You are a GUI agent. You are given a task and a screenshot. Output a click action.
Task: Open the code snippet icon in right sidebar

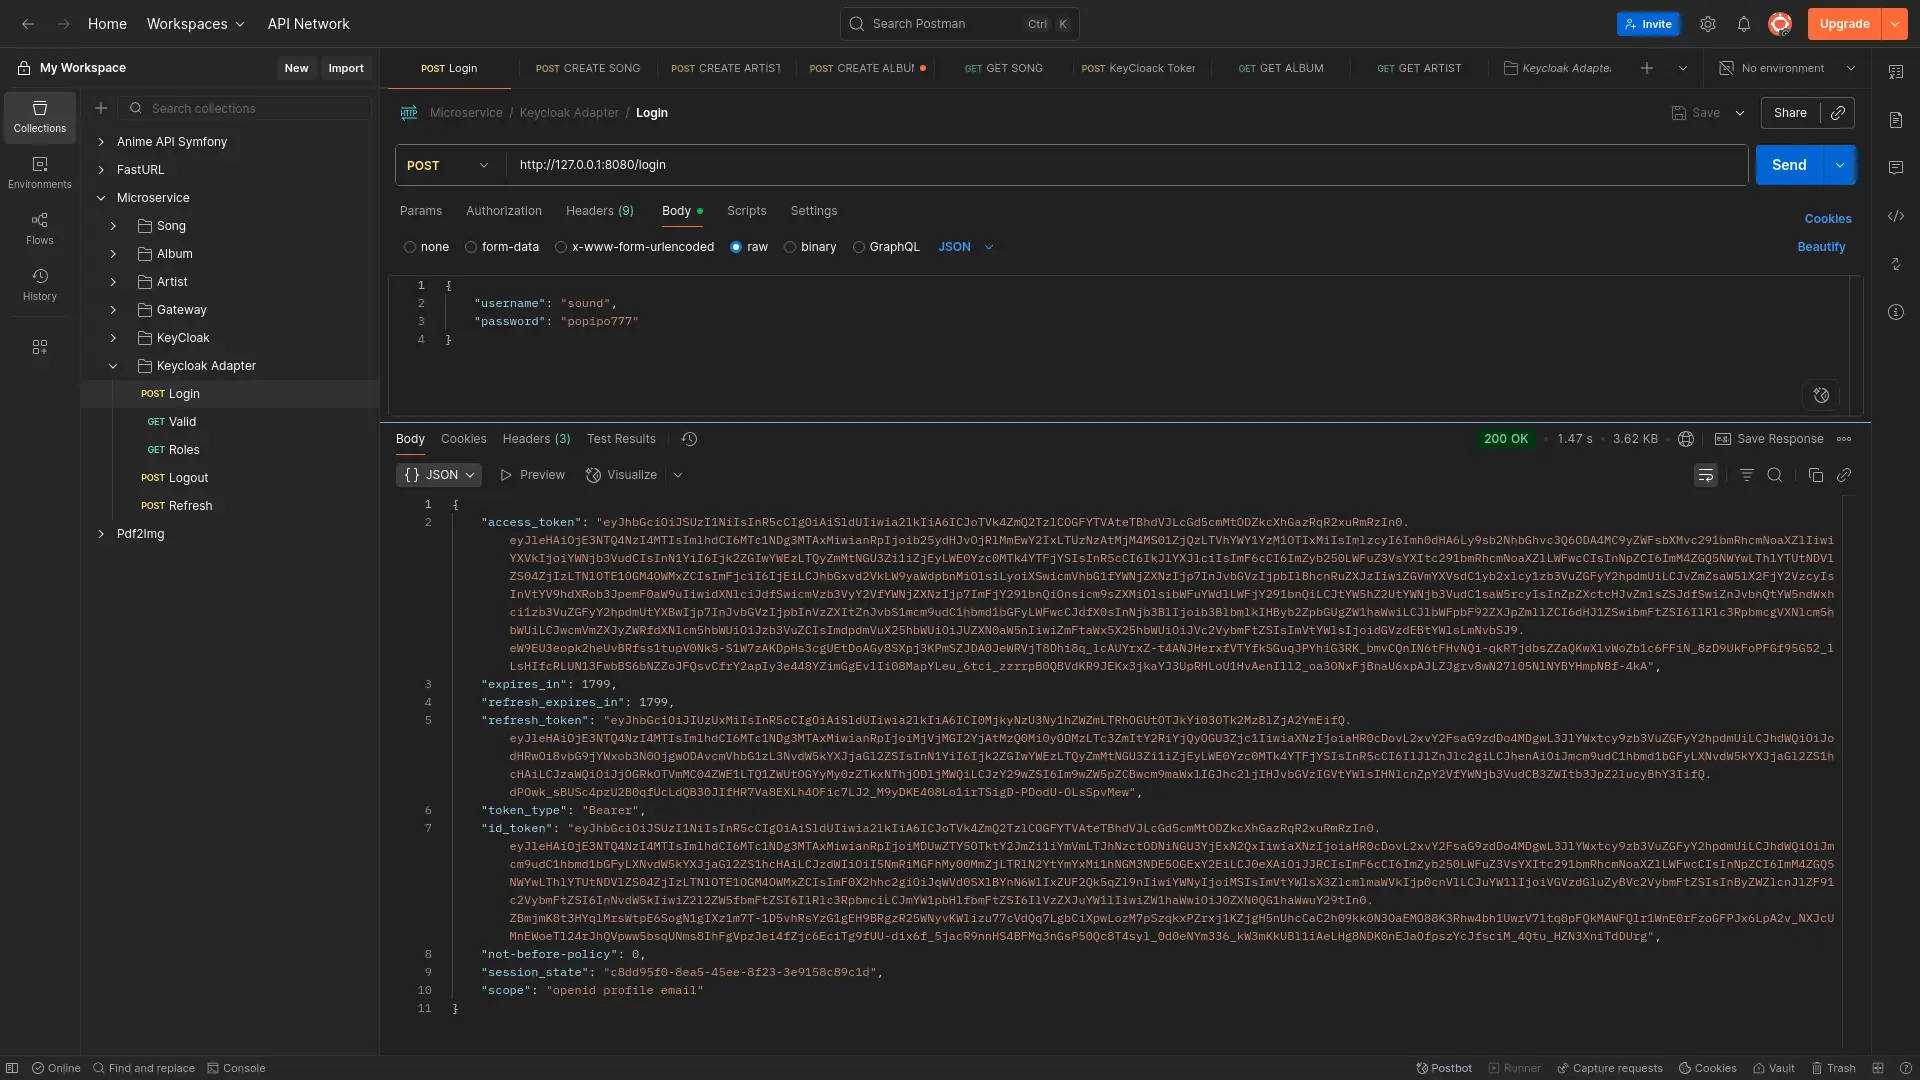pyautogui.click(x=1896, y=216)
